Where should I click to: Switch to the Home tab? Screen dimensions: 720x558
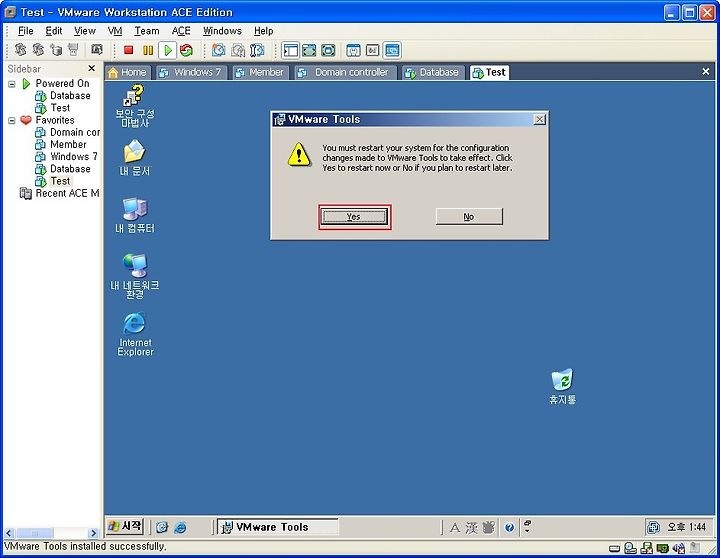pos(127,72)
